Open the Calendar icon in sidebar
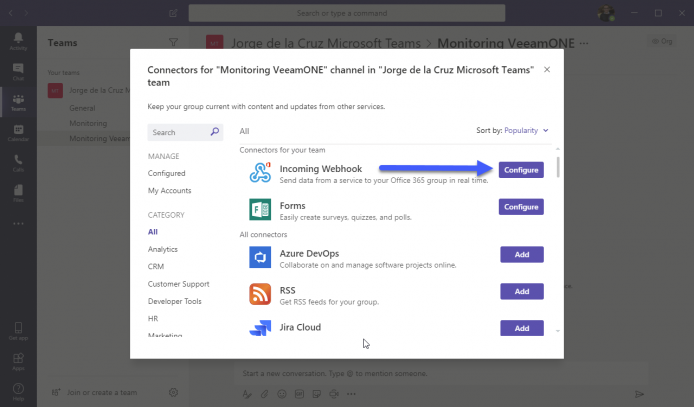694x407 pixels. [x=18, y=132]
